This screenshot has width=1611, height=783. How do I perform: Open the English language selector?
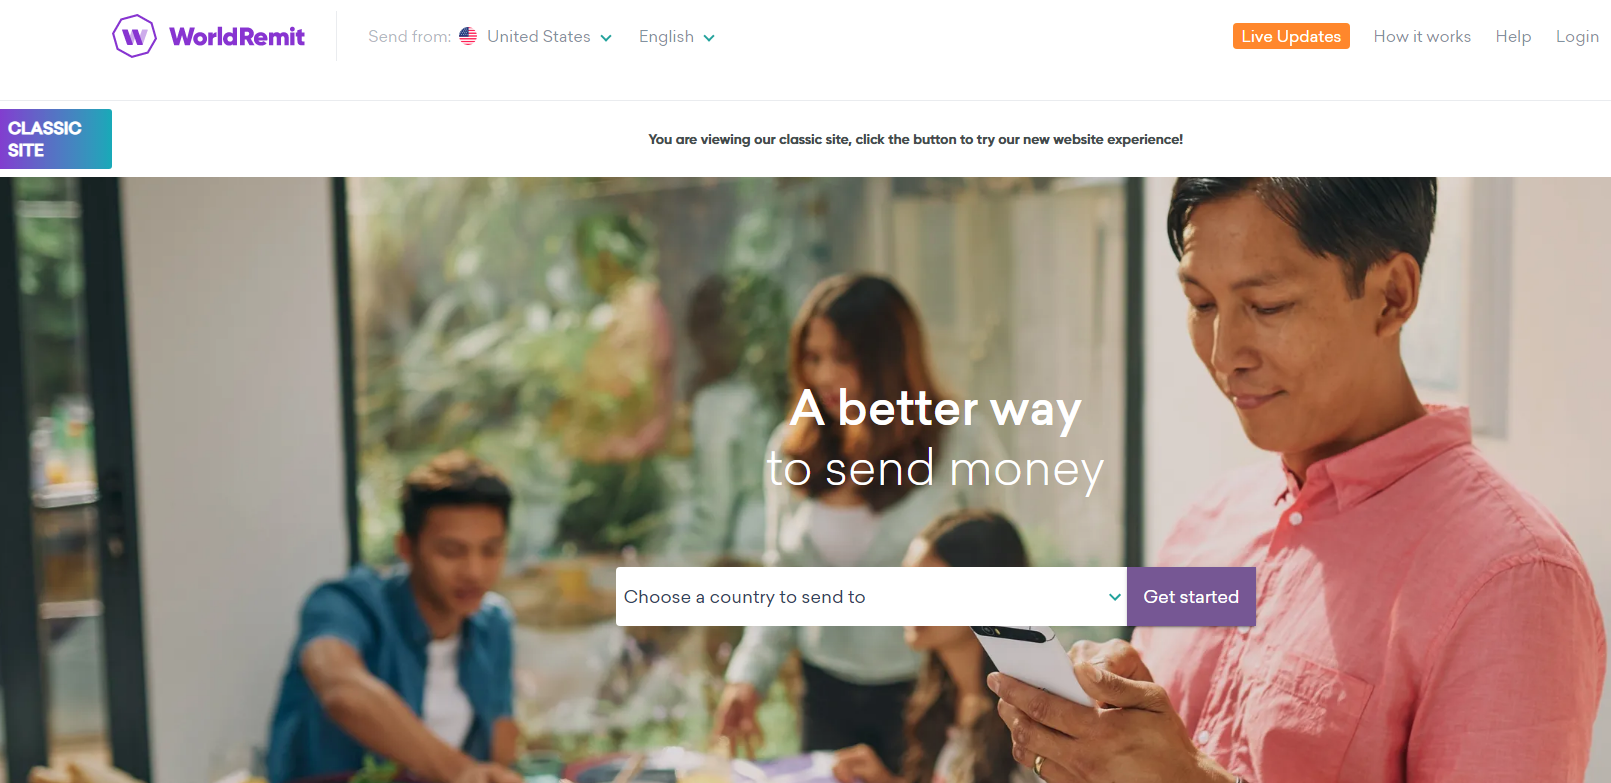676,37
